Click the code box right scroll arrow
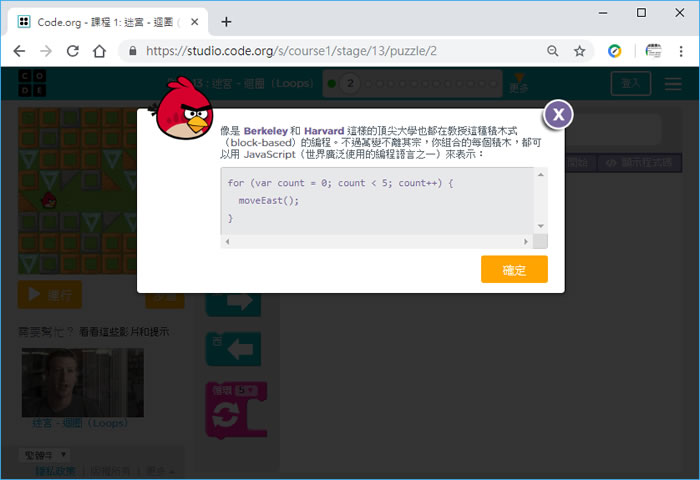The height and width of the screenshot is (480, 700). tap(526, 242)
